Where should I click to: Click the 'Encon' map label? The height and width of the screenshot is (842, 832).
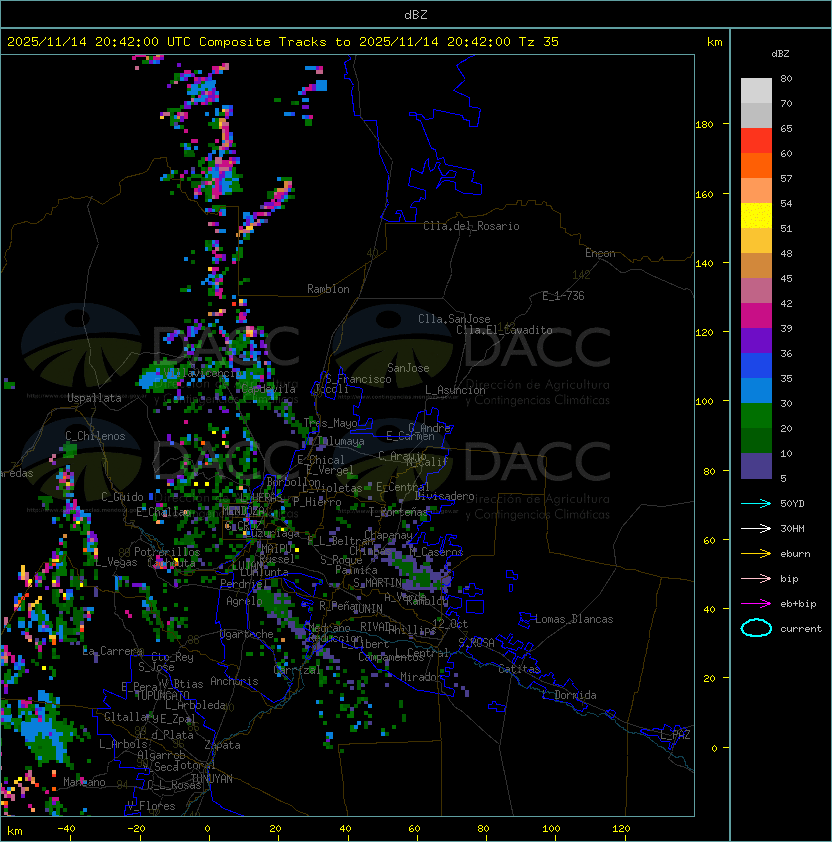click(600, 253)
